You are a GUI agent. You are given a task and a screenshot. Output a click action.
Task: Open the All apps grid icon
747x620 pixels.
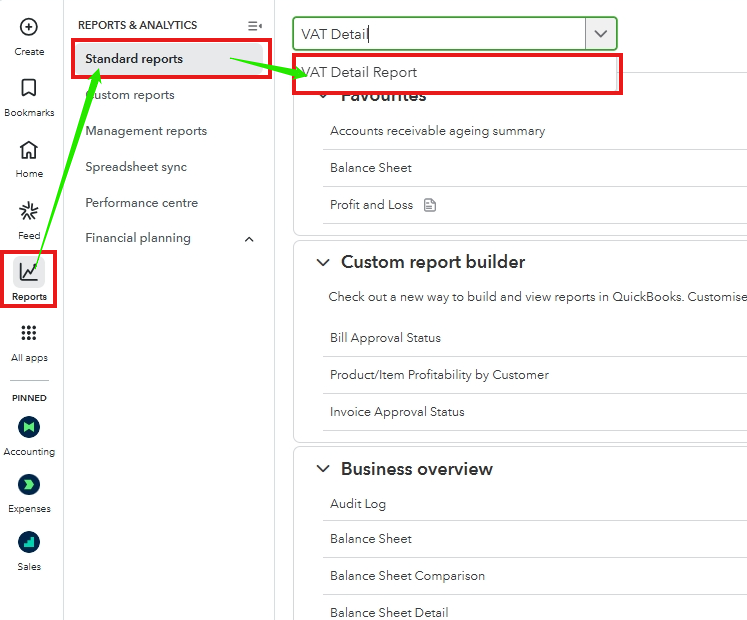pyautogui.click(x=29, y=334)
